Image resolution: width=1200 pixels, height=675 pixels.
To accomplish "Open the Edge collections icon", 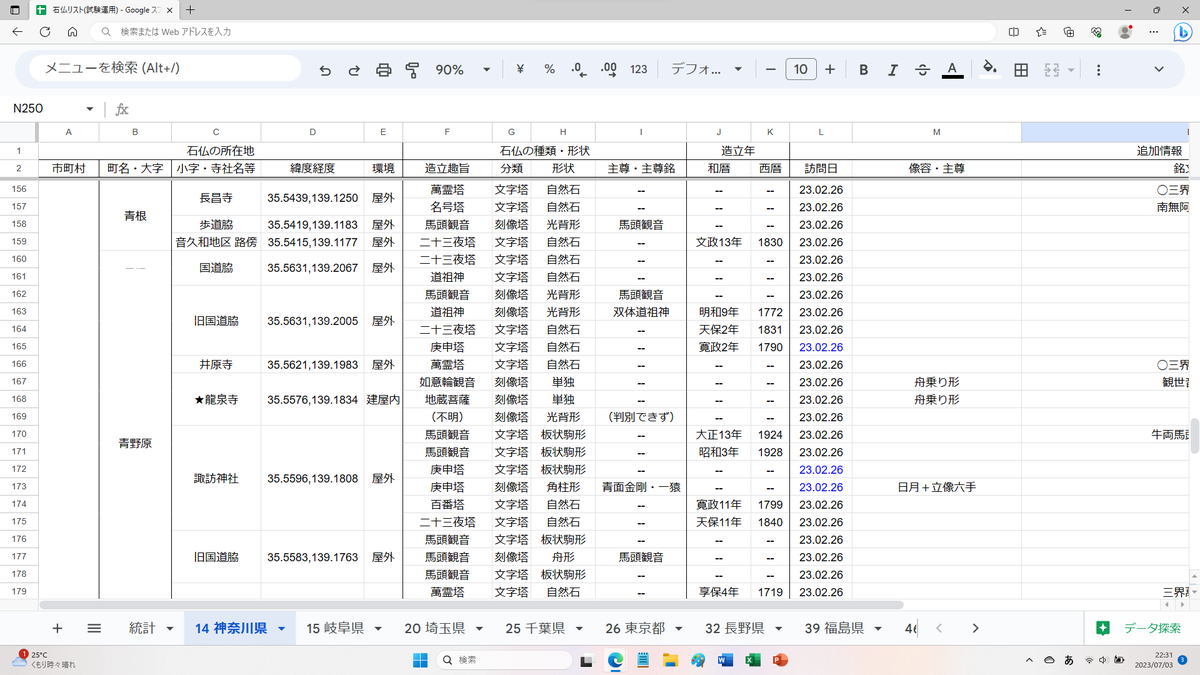I will tap(1069, 32).
